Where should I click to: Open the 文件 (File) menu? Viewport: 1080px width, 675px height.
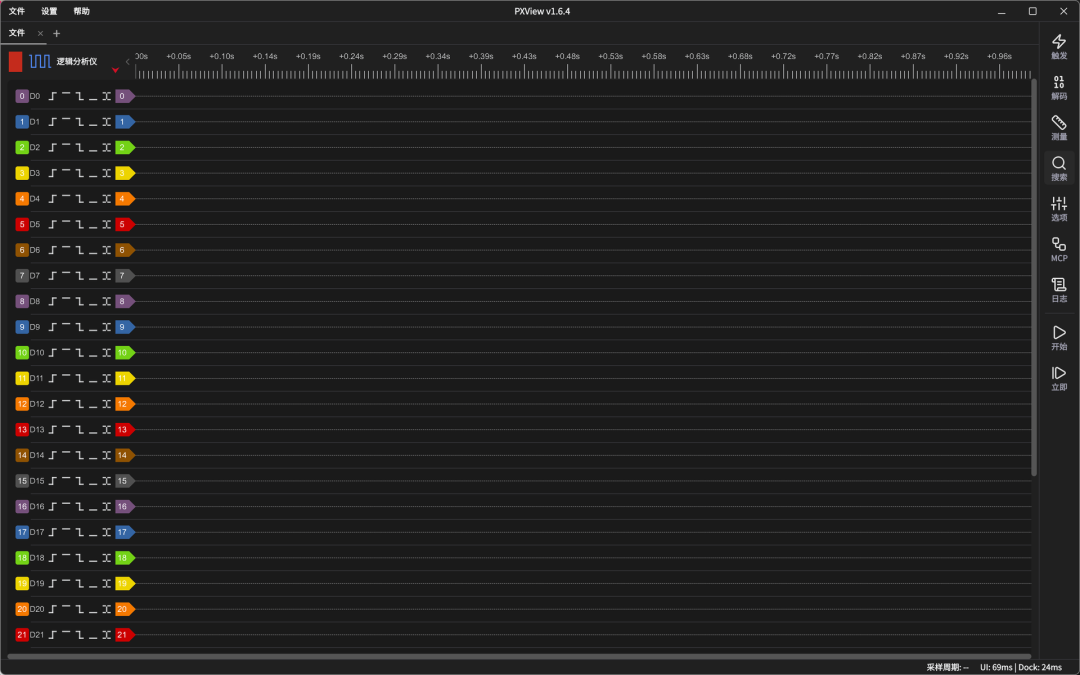[x=17, y=11]
